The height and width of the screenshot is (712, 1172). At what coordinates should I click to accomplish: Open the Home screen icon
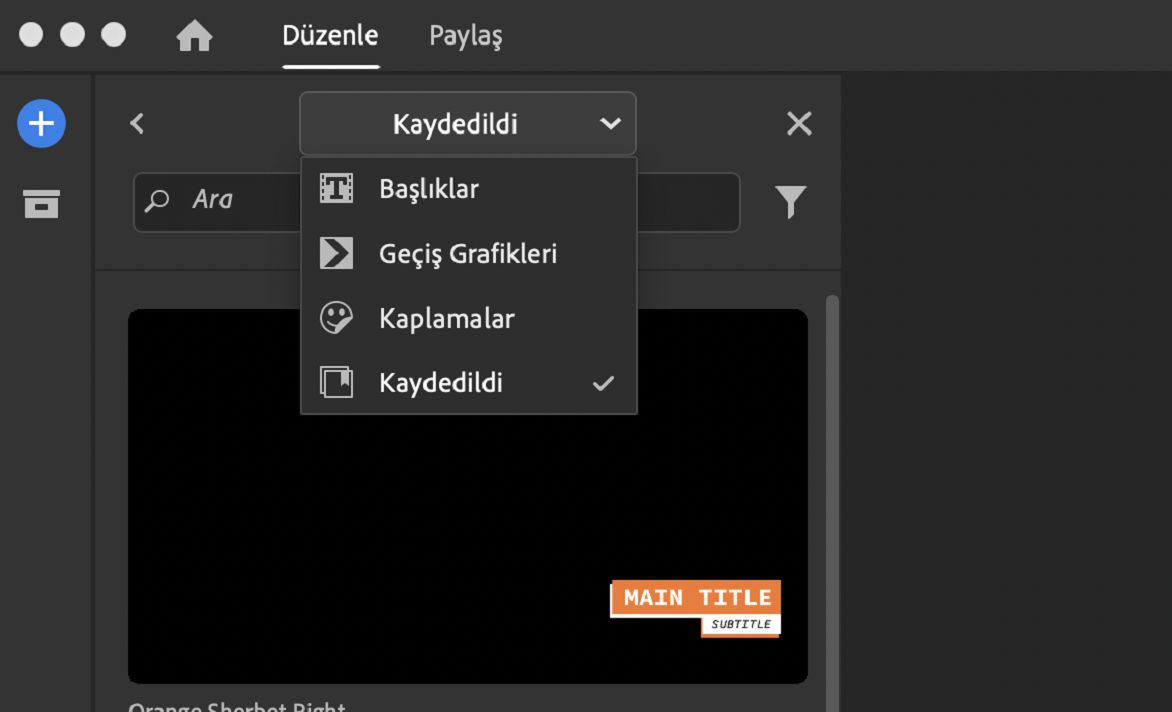click(x=194, y=34)
